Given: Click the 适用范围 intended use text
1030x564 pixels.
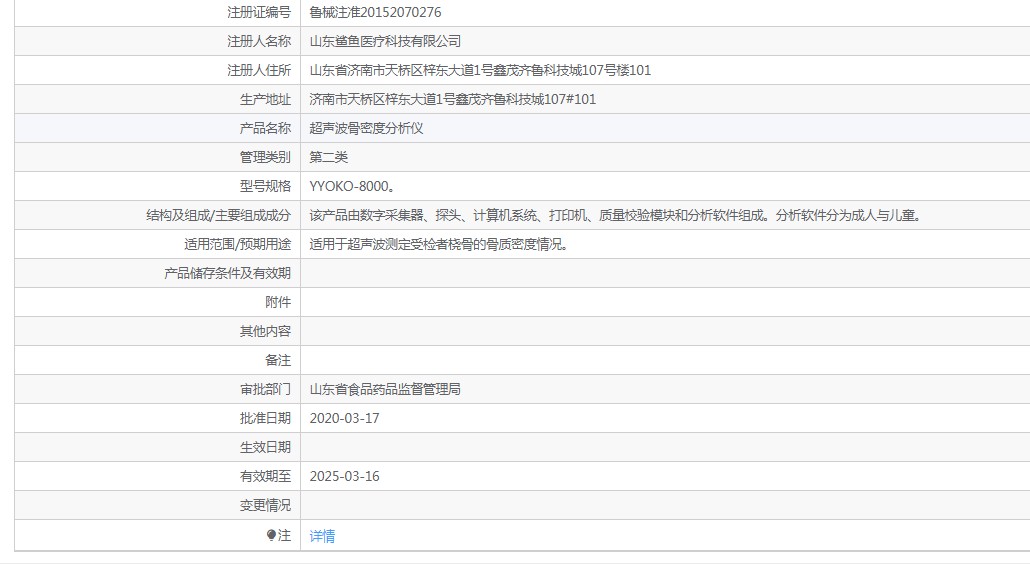Looking at the screenshot, I should point(439,244).
